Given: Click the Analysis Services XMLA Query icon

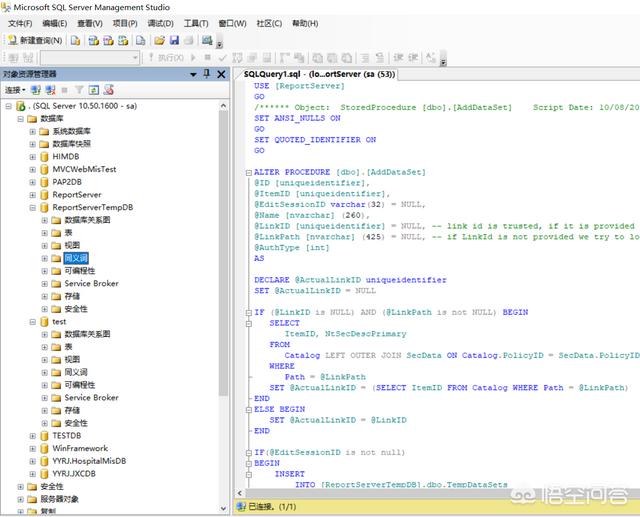Looking at the screenshot, I should (x=123, y=40).
